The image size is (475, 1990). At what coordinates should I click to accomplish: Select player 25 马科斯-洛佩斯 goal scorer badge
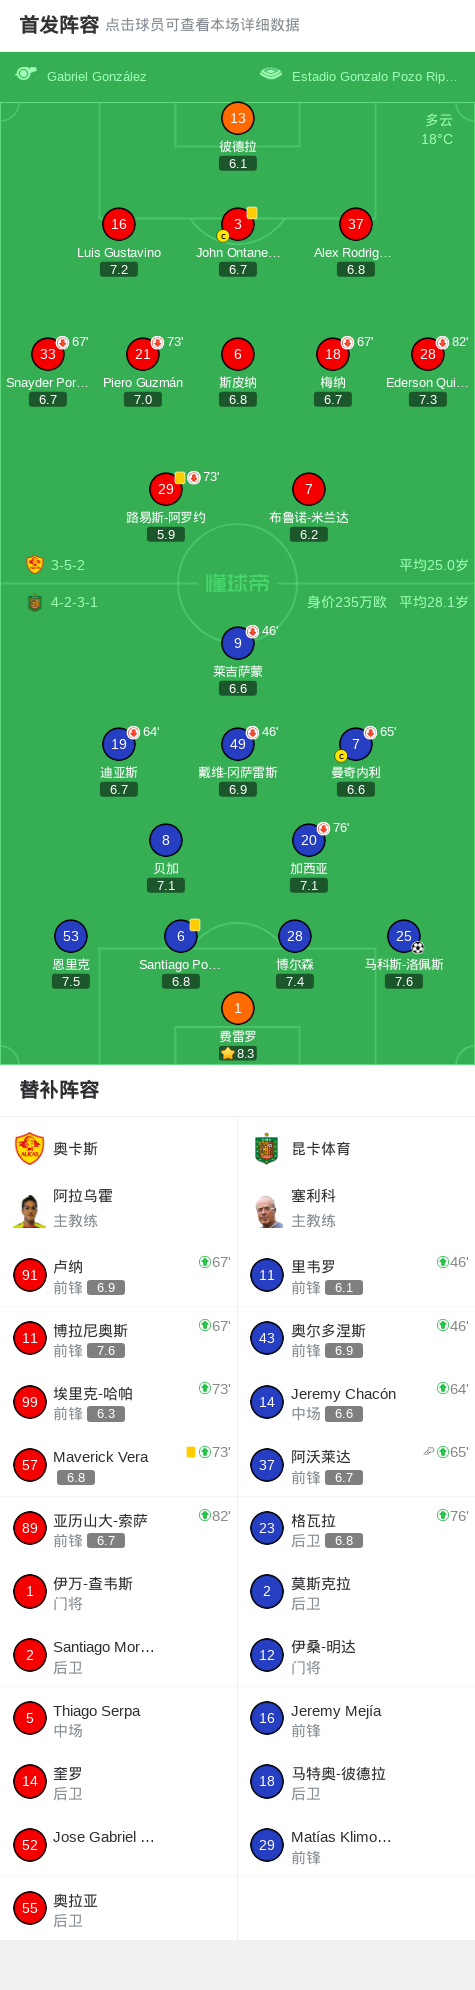404,936
